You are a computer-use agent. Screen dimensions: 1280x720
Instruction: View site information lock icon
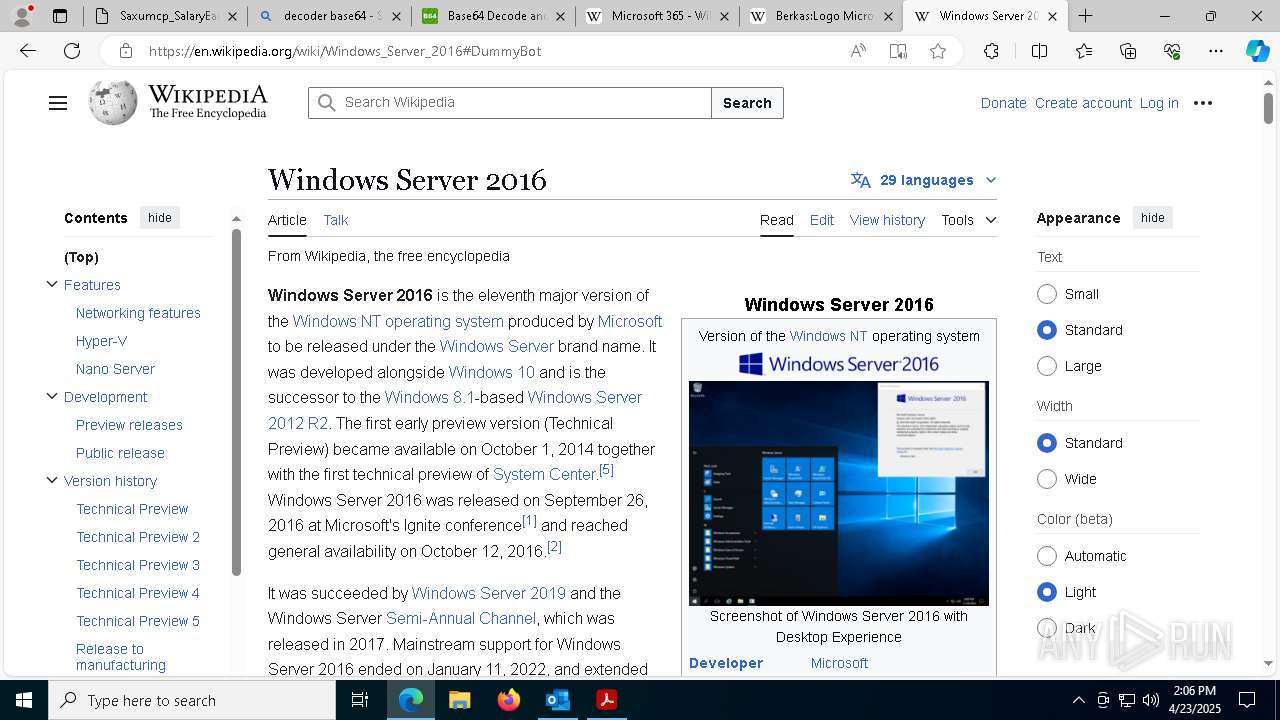(125, 51)
